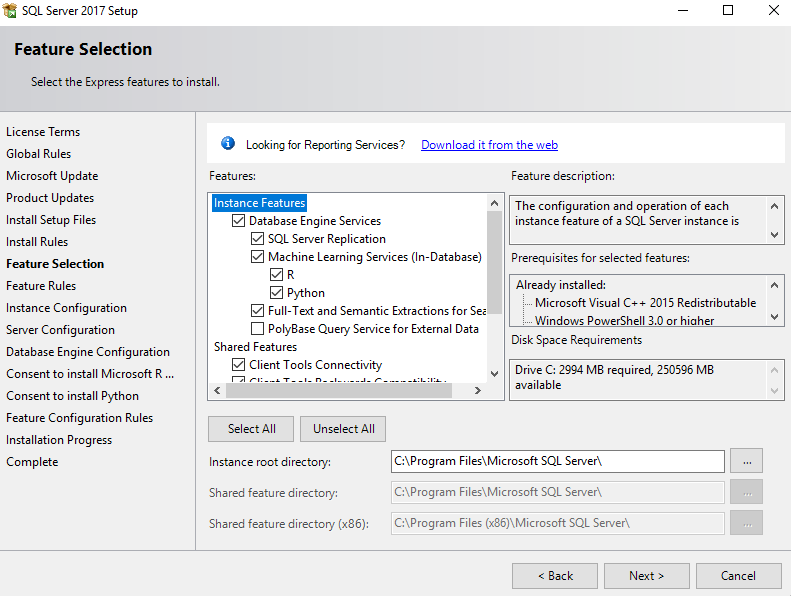Screen dimensions: 791x596
Task: Select Global Rules step in sidebar
Action: (x=38, y=154)
